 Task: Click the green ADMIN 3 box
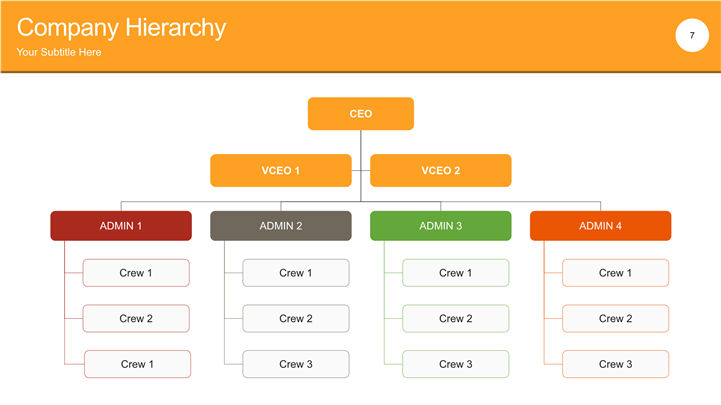point(441,226)
